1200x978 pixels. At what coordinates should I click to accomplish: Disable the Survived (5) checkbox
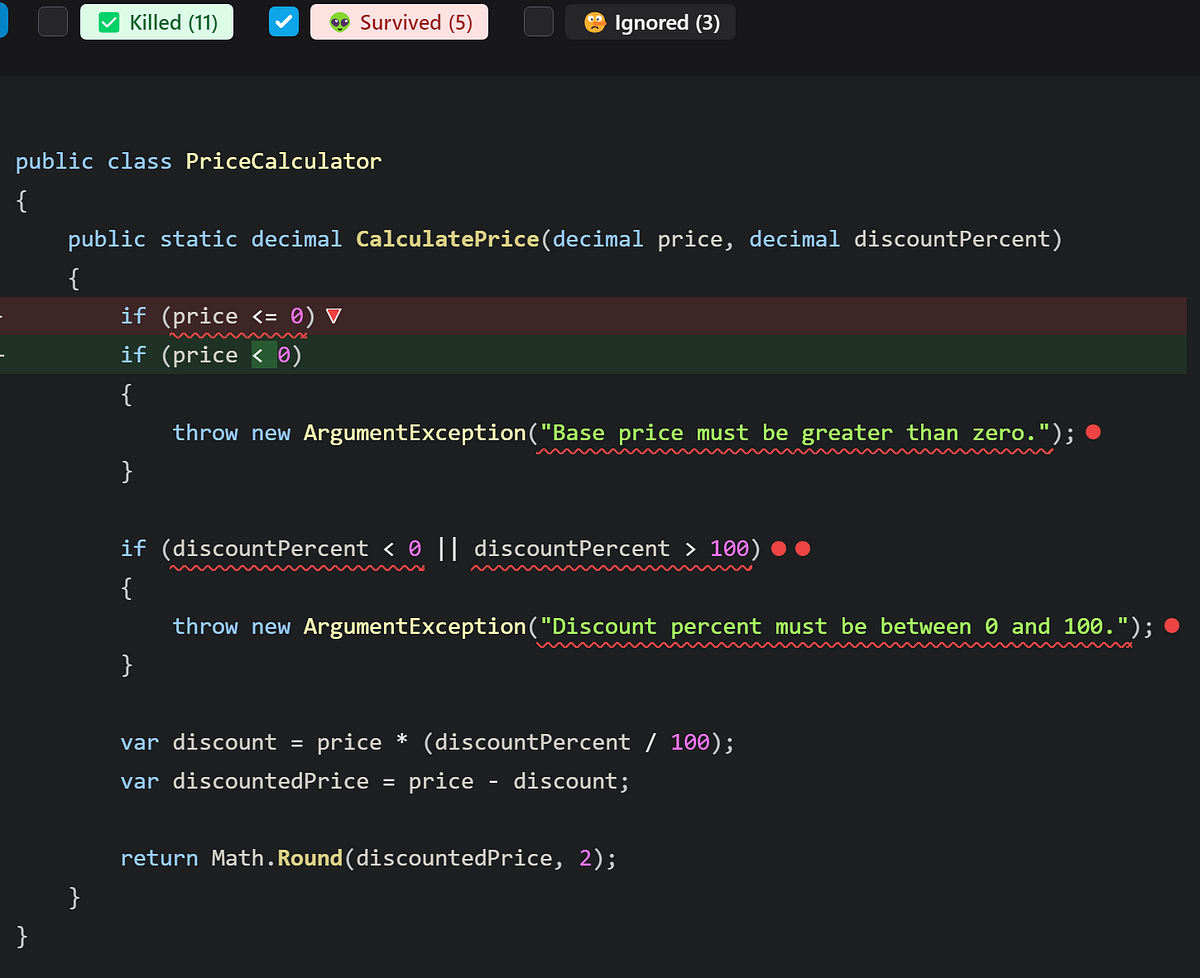tap(283, 21)
